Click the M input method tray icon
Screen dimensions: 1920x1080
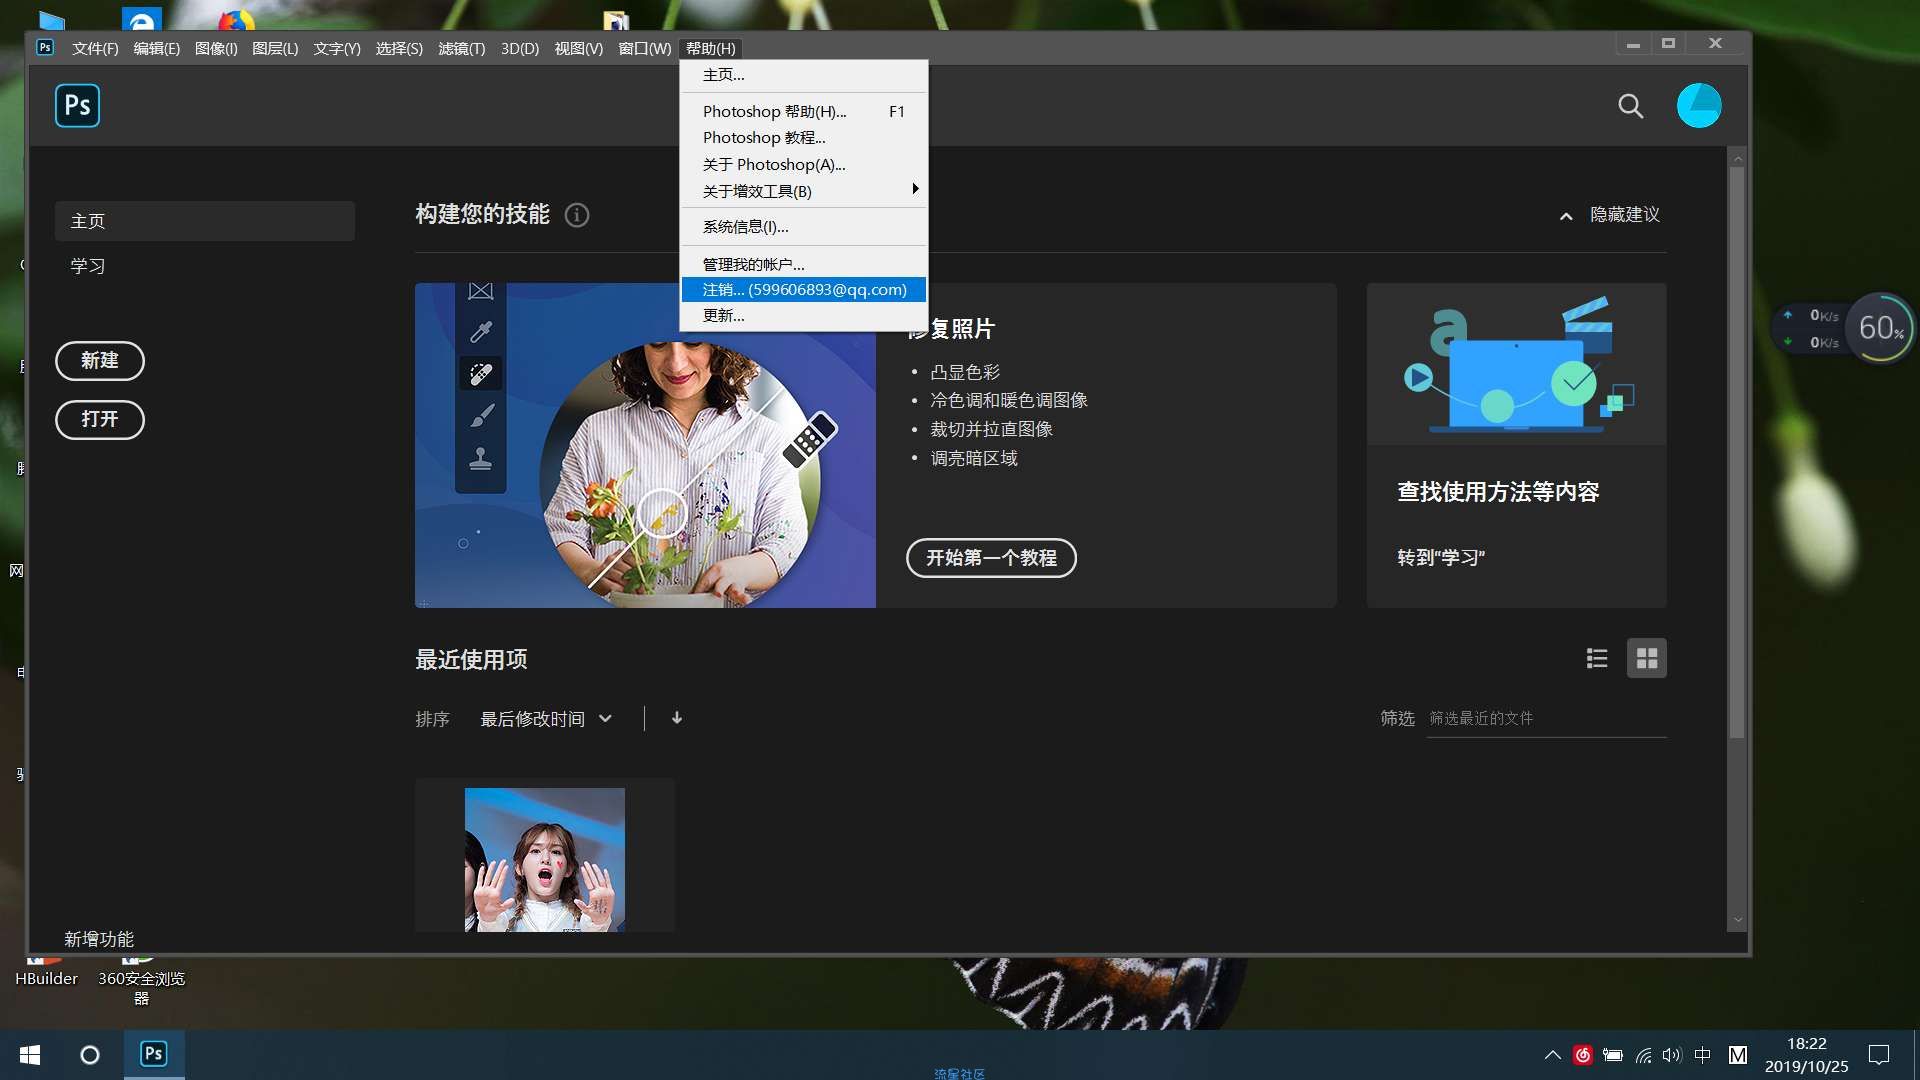click(x=1738, y=1055)
